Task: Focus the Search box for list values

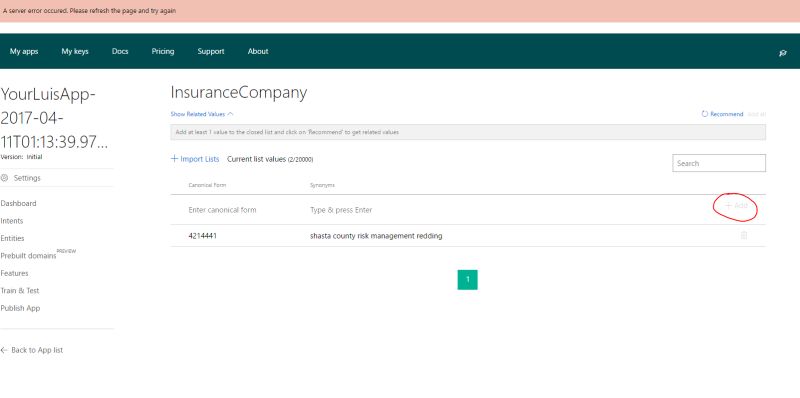Action: [x=719, y=163]
